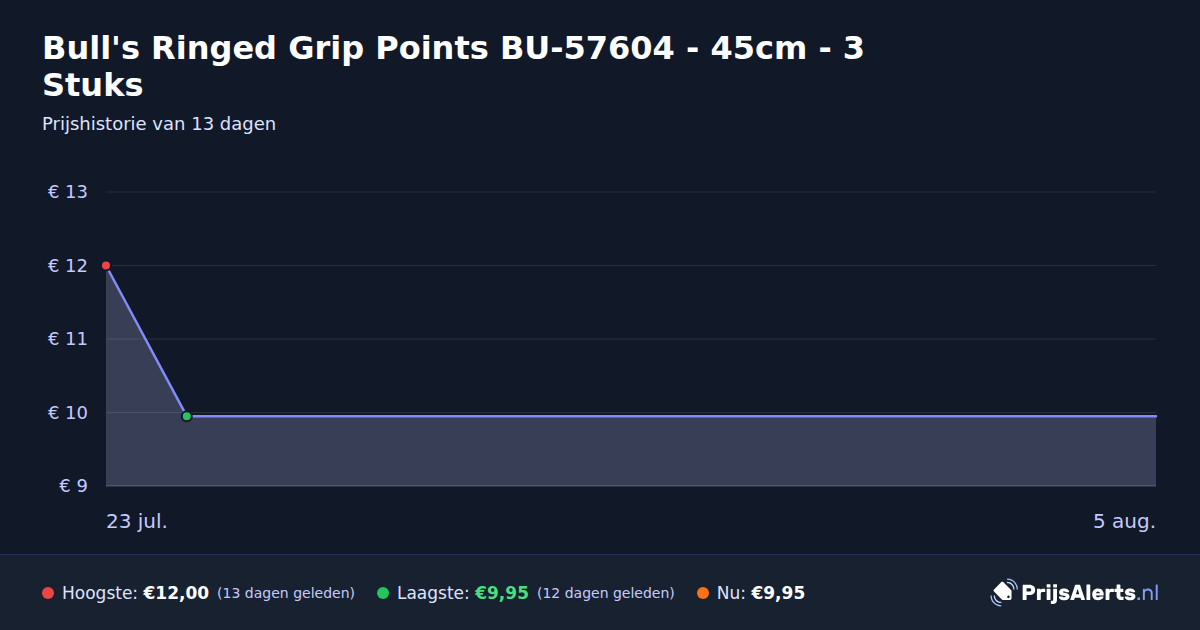Select the € 10 axis label
The height and width of the screenshot is (630, 1200).
tap(68, 413)
